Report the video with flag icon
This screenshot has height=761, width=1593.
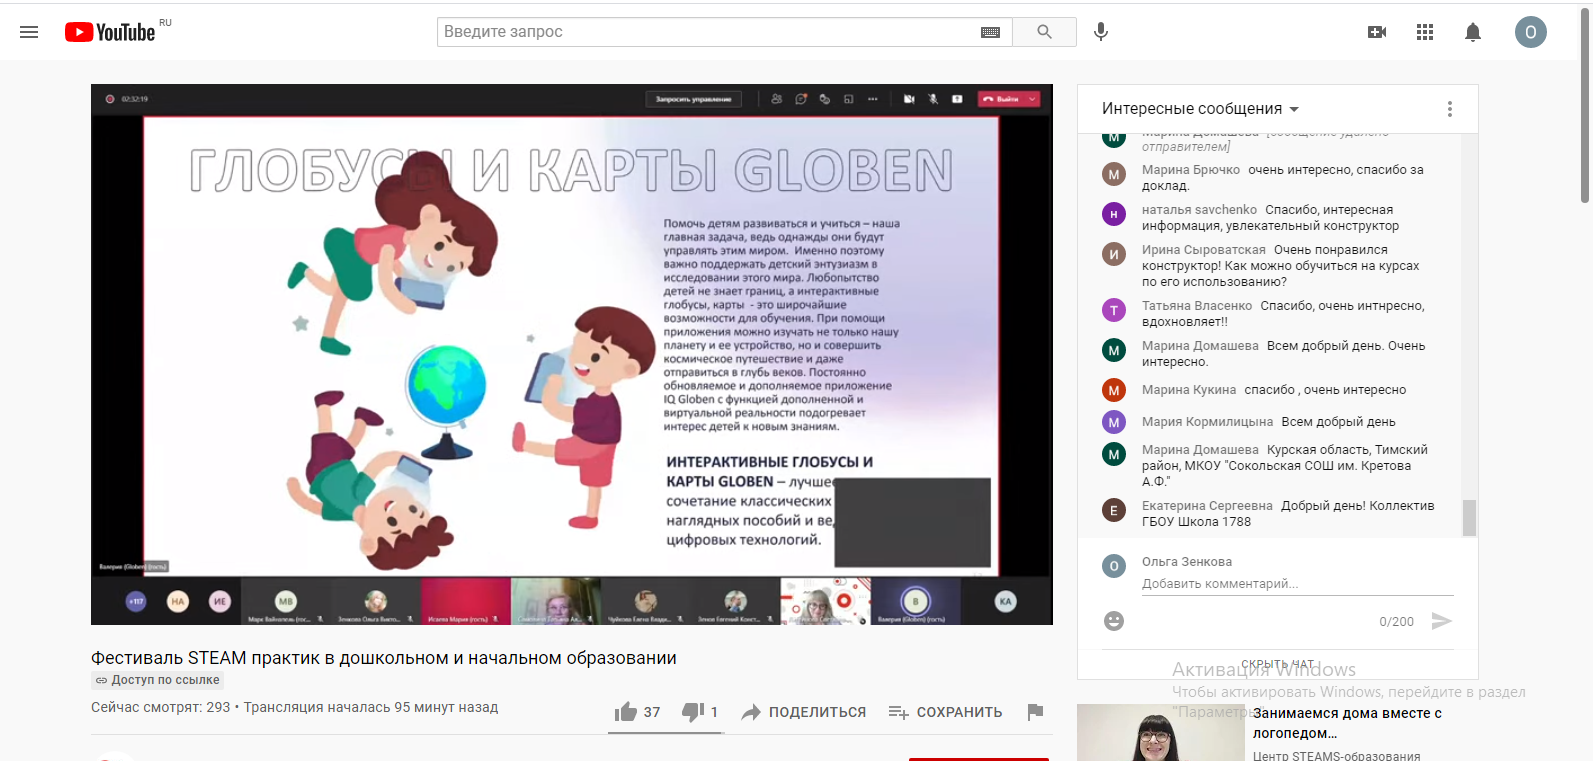[1035, 712]
